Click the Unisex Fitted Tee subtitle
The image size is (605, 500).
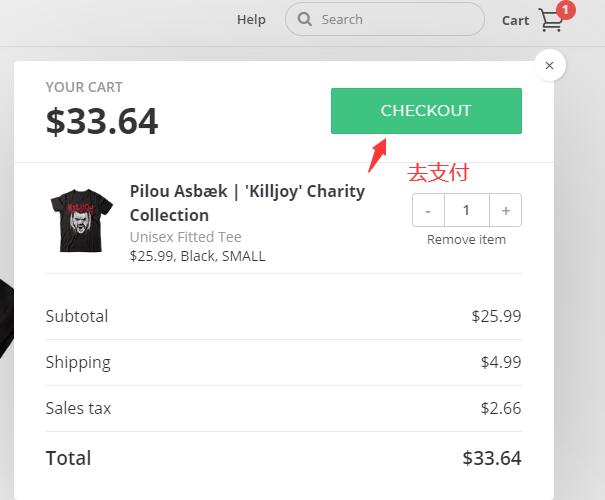coord(185,237)
